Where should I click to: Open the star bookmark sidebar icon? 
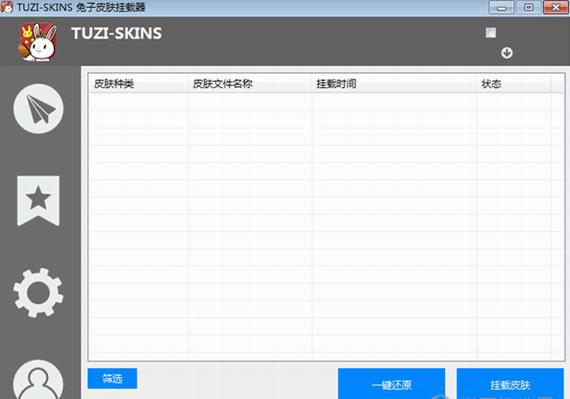pos(38,201)
